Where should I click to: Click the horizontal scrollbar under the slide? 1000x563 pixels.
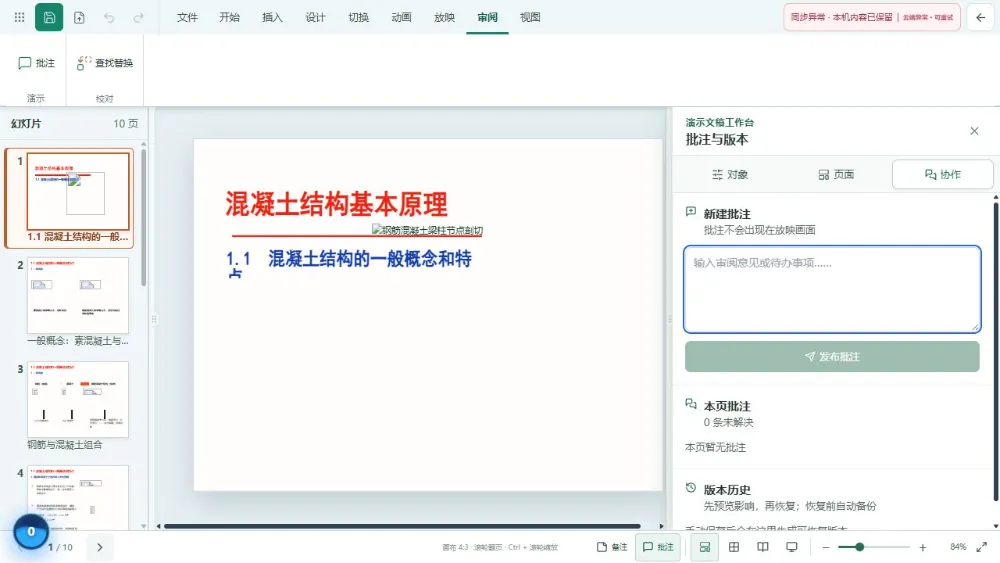coord(402,526)
